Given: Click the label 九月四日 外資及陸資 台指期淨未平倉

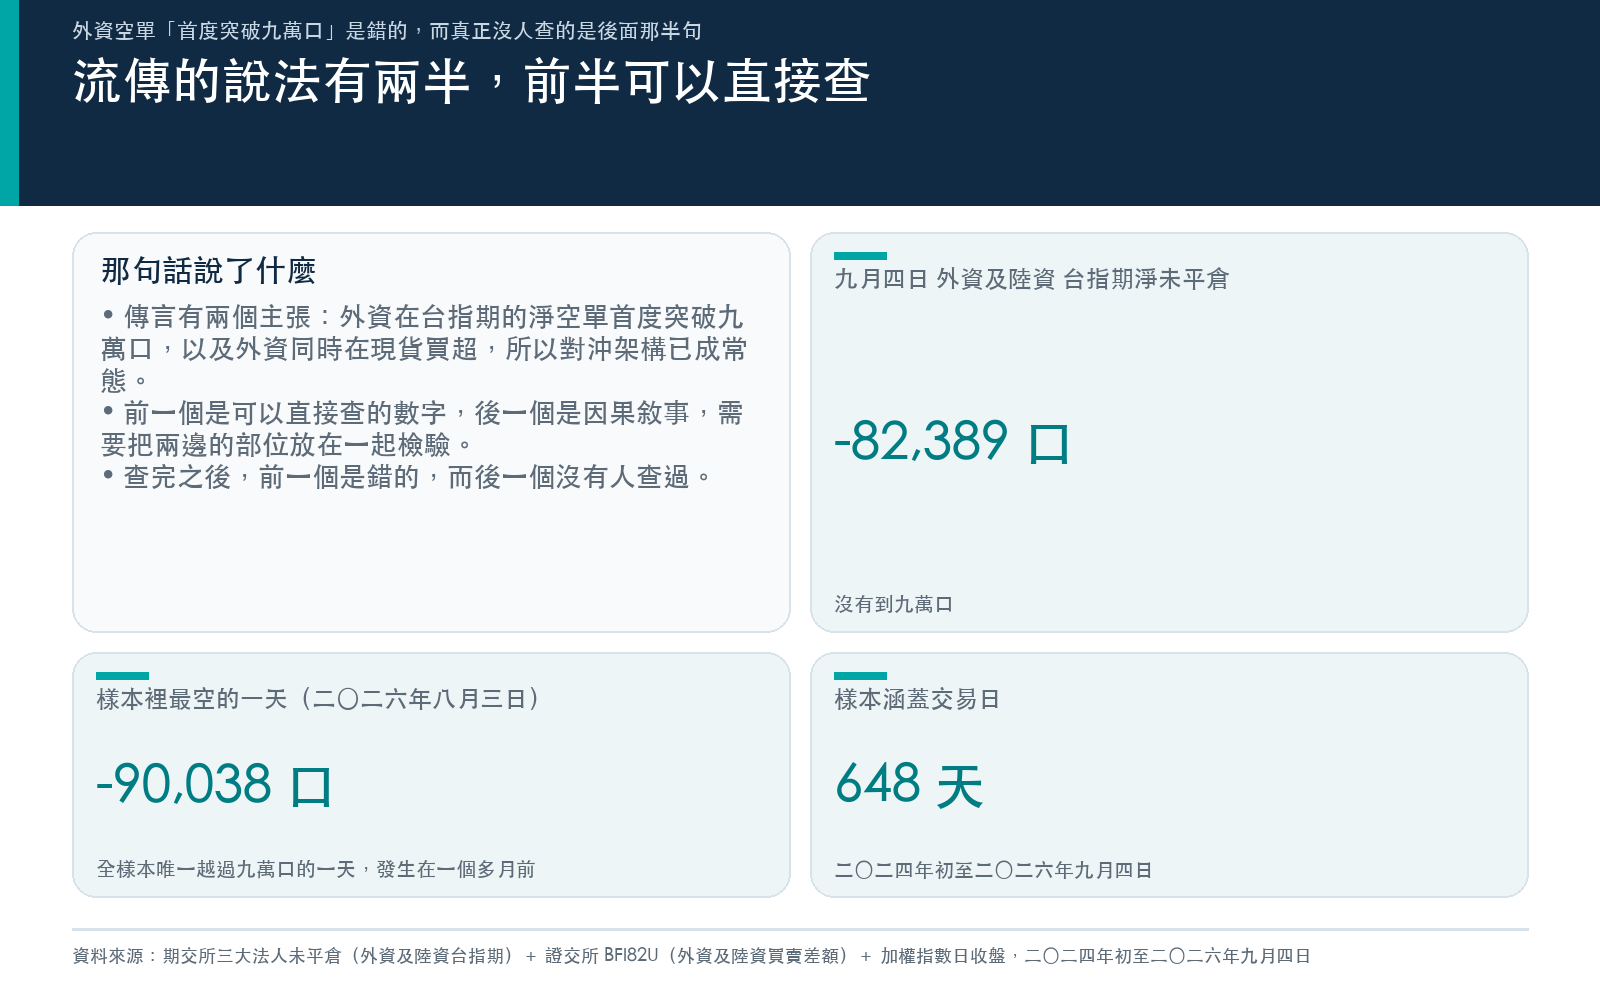Looking at the screenshot, I should [1032, 279].
